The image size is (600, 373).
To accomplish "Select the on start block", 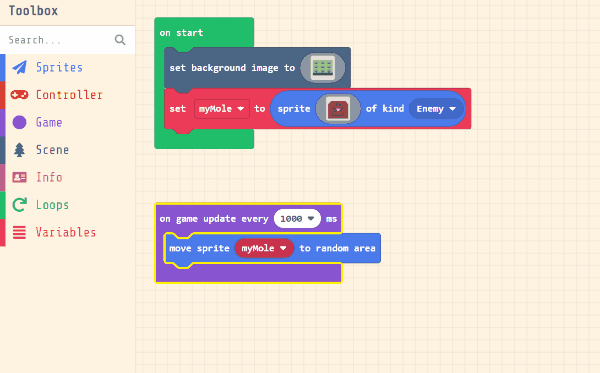I will (181, 33).
